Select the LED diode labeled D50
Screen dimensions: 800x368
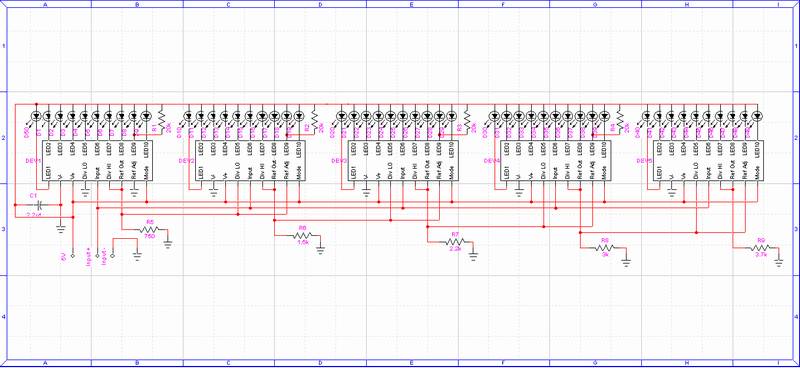pos(35,116)
